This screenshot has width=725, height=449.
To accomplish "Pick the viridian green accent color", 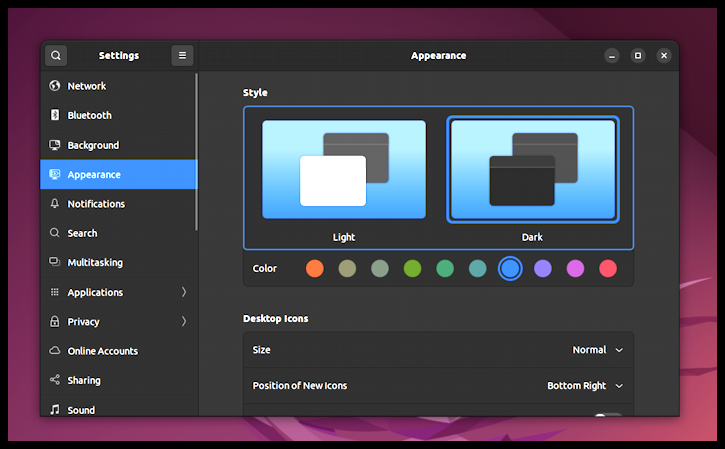I will [x=445, y=268].
